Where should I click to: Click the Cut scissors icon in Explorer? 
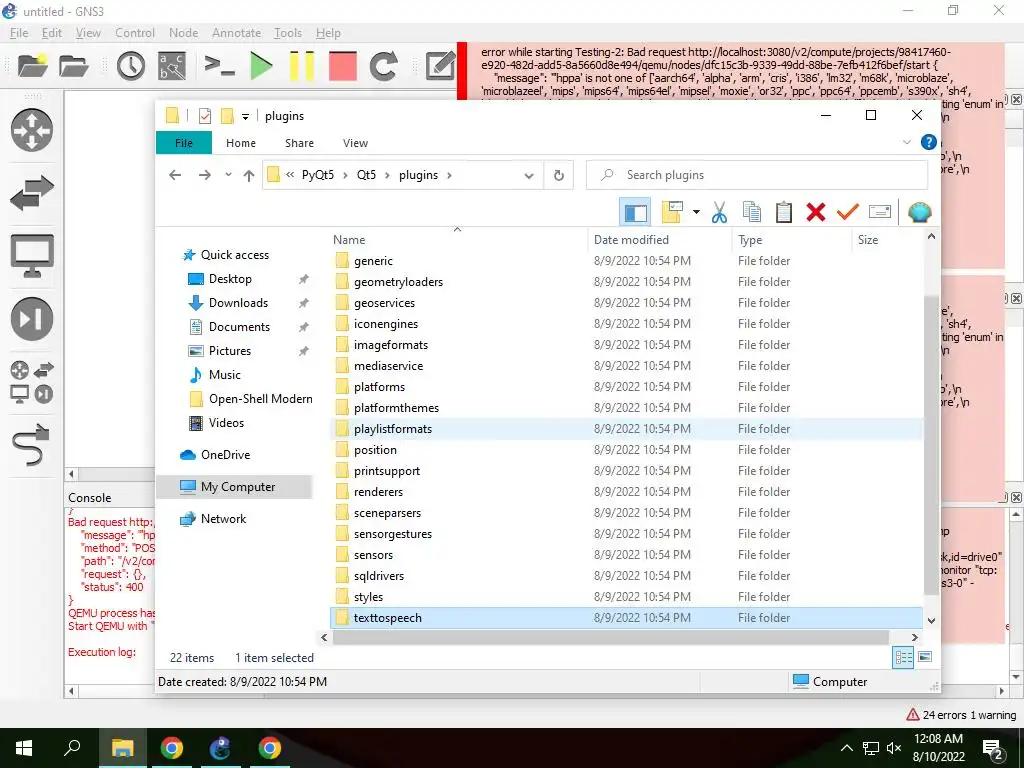point(720,212)
